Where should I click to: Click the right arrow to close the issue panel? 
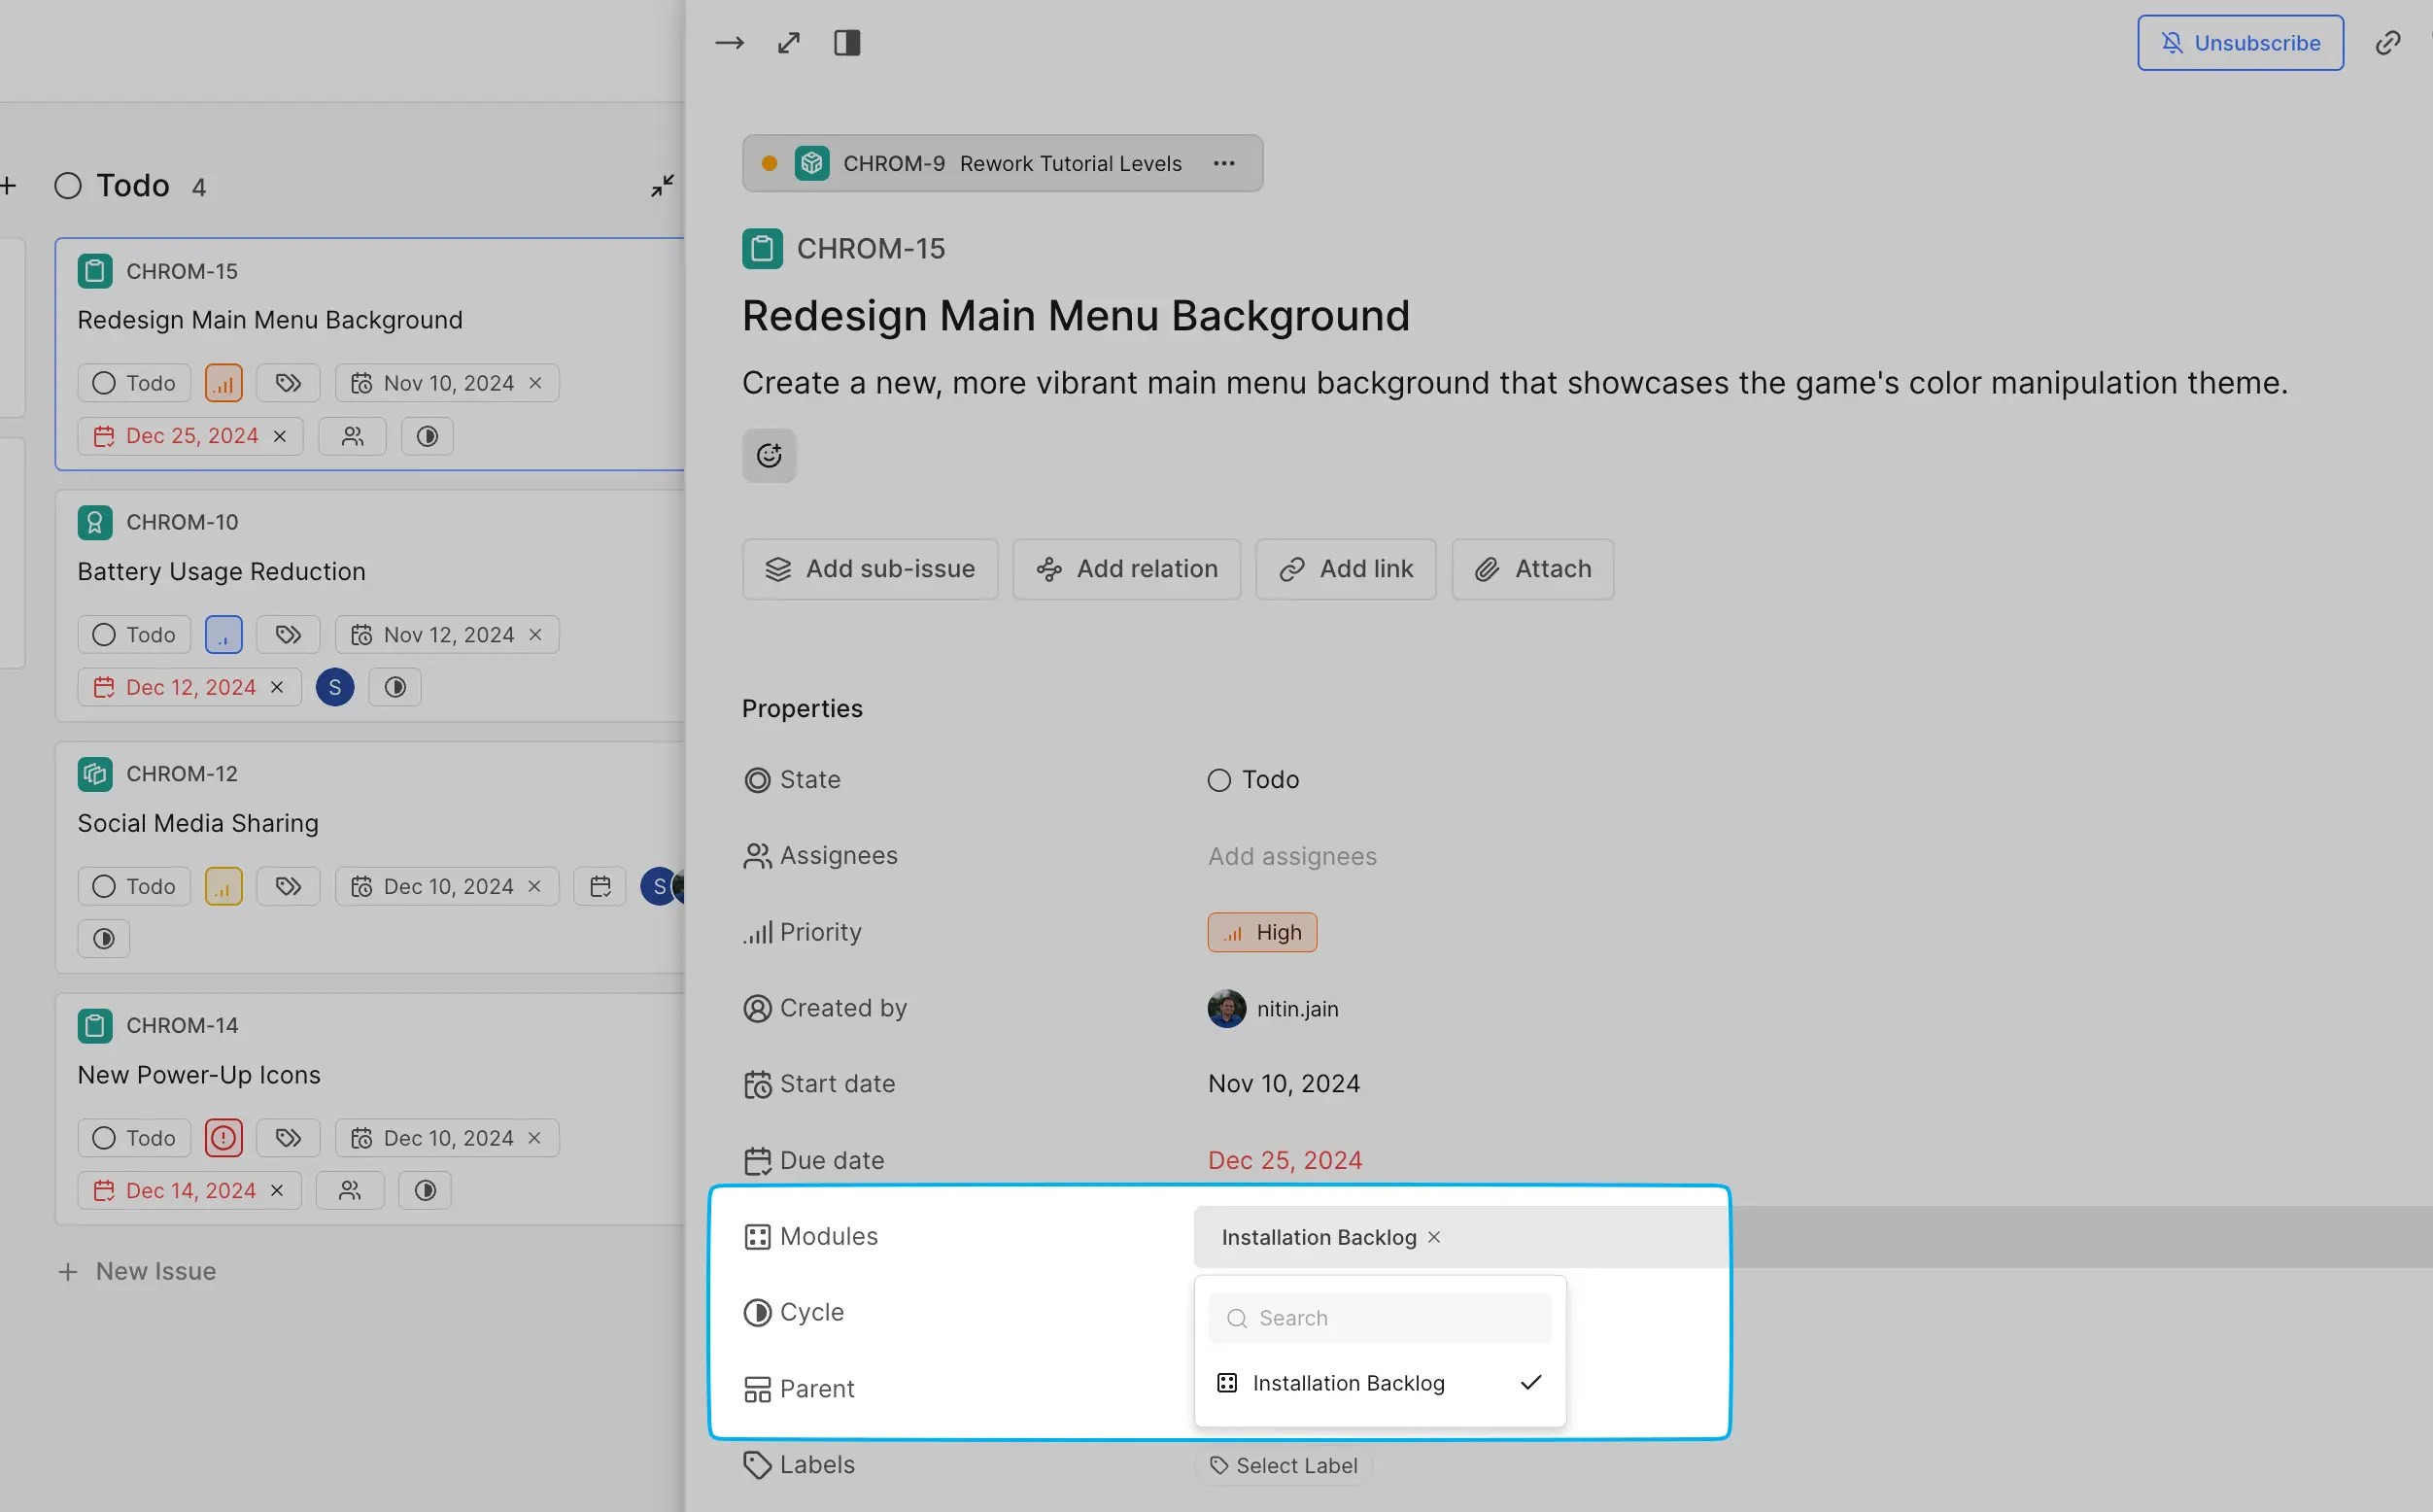coord(729,43)
